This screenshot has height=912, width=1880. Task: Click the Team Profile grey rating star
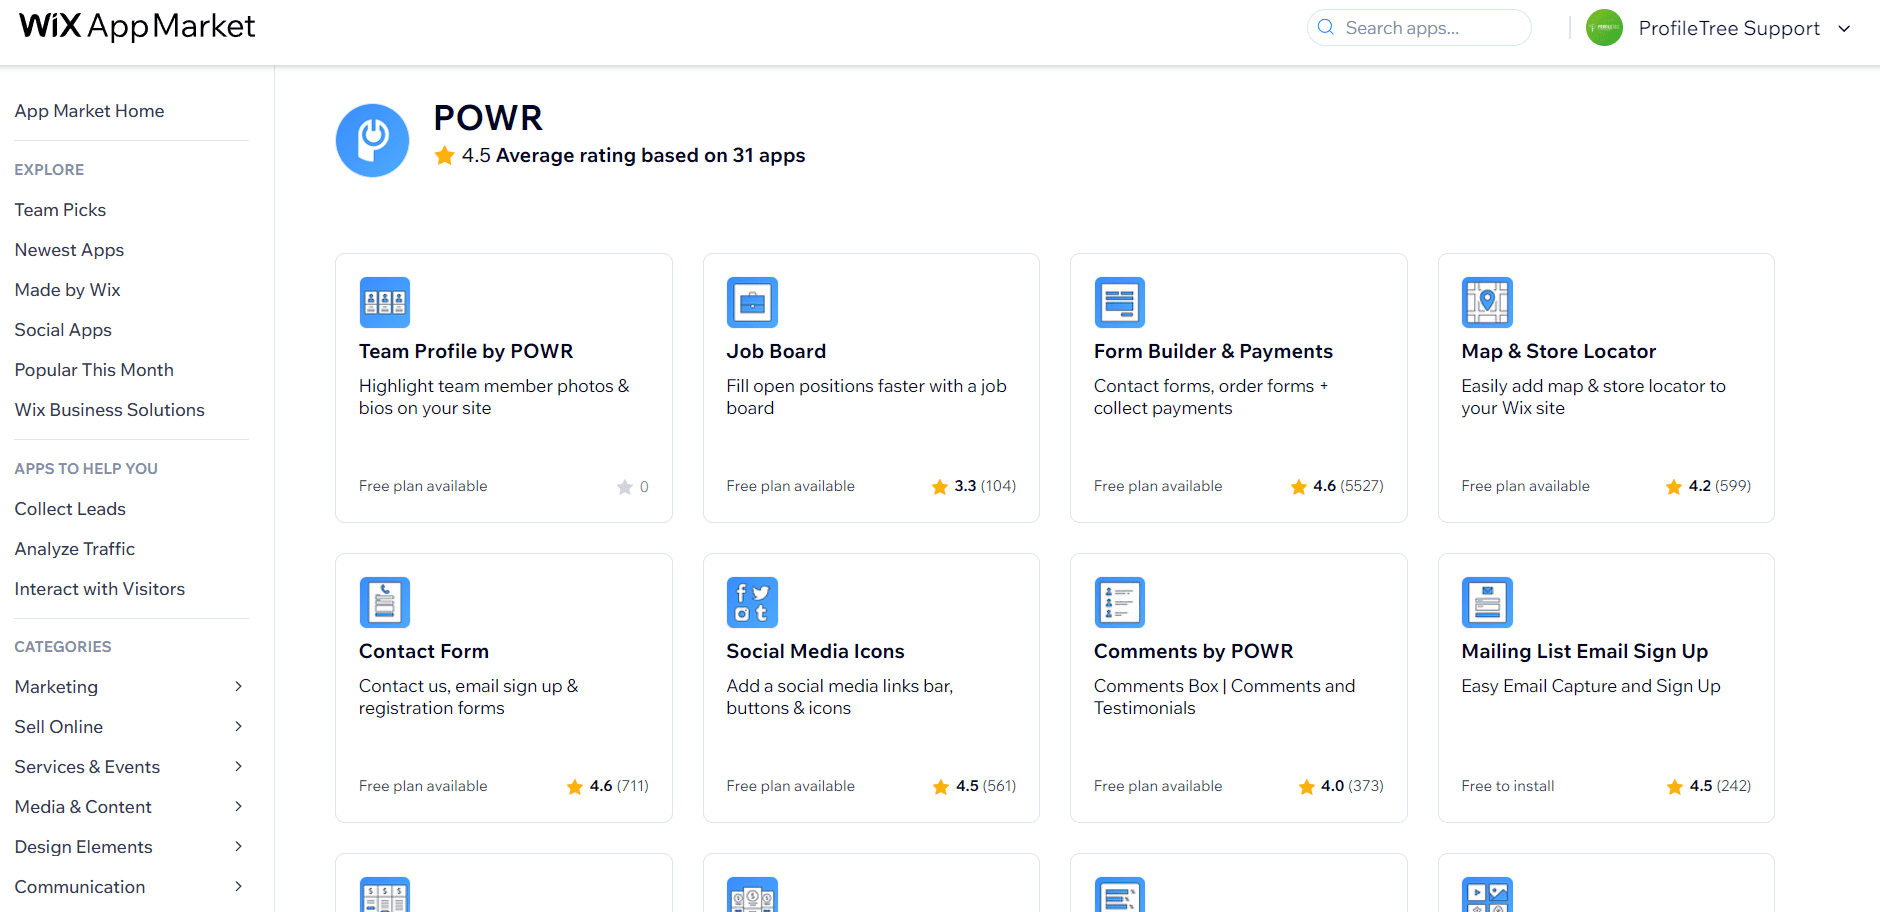(625, 487)
